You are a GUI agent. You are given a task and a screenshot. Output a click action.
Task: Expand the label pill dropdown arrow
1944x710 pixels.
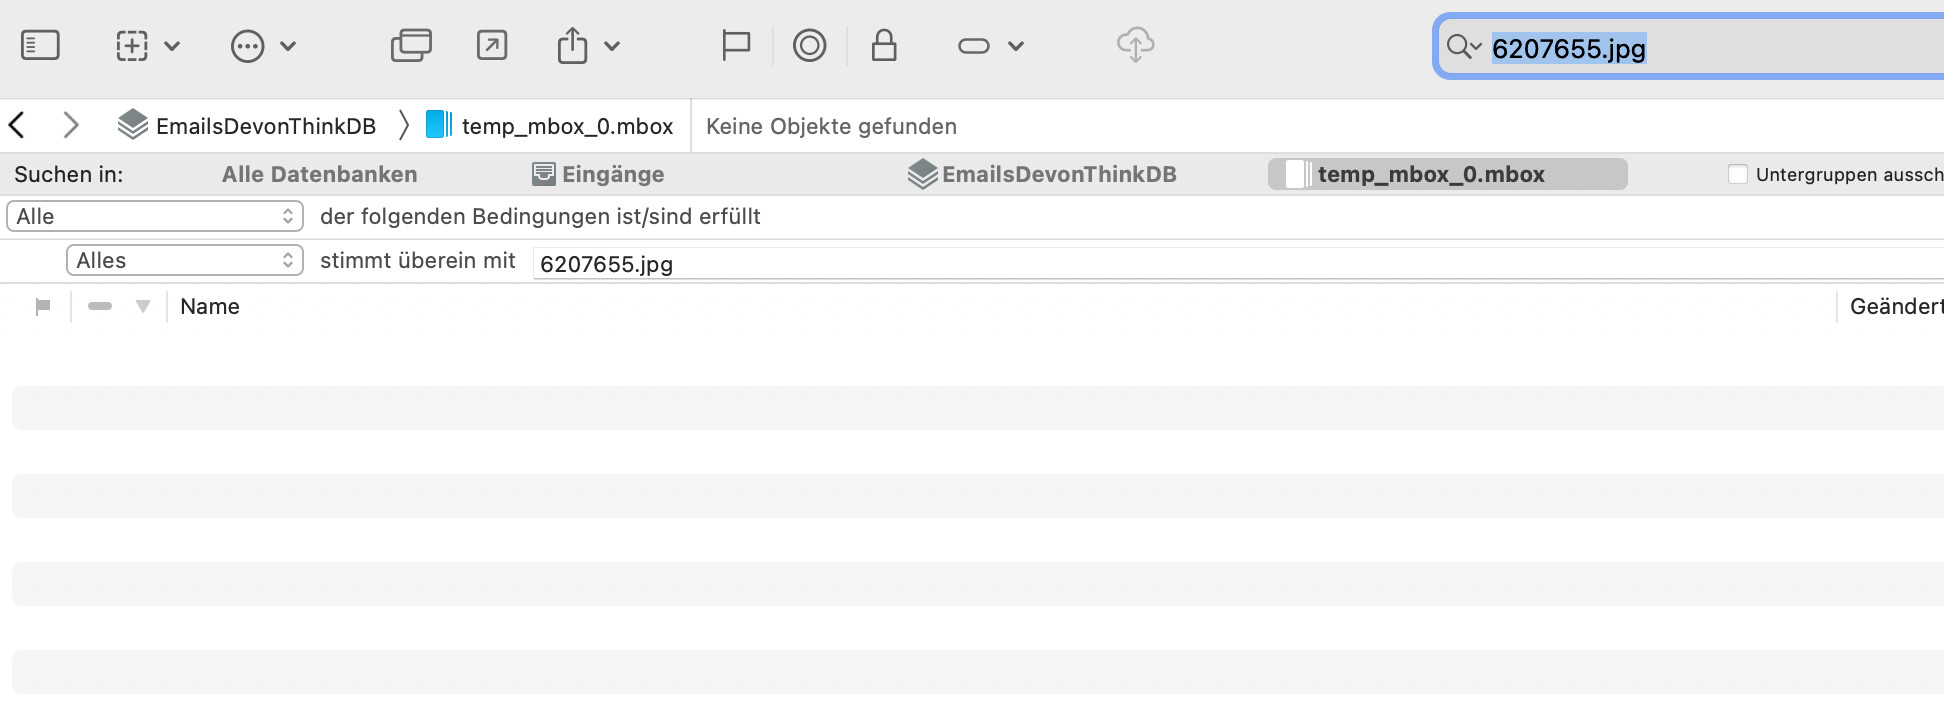pyautogui.click(x=1016, y=46)
